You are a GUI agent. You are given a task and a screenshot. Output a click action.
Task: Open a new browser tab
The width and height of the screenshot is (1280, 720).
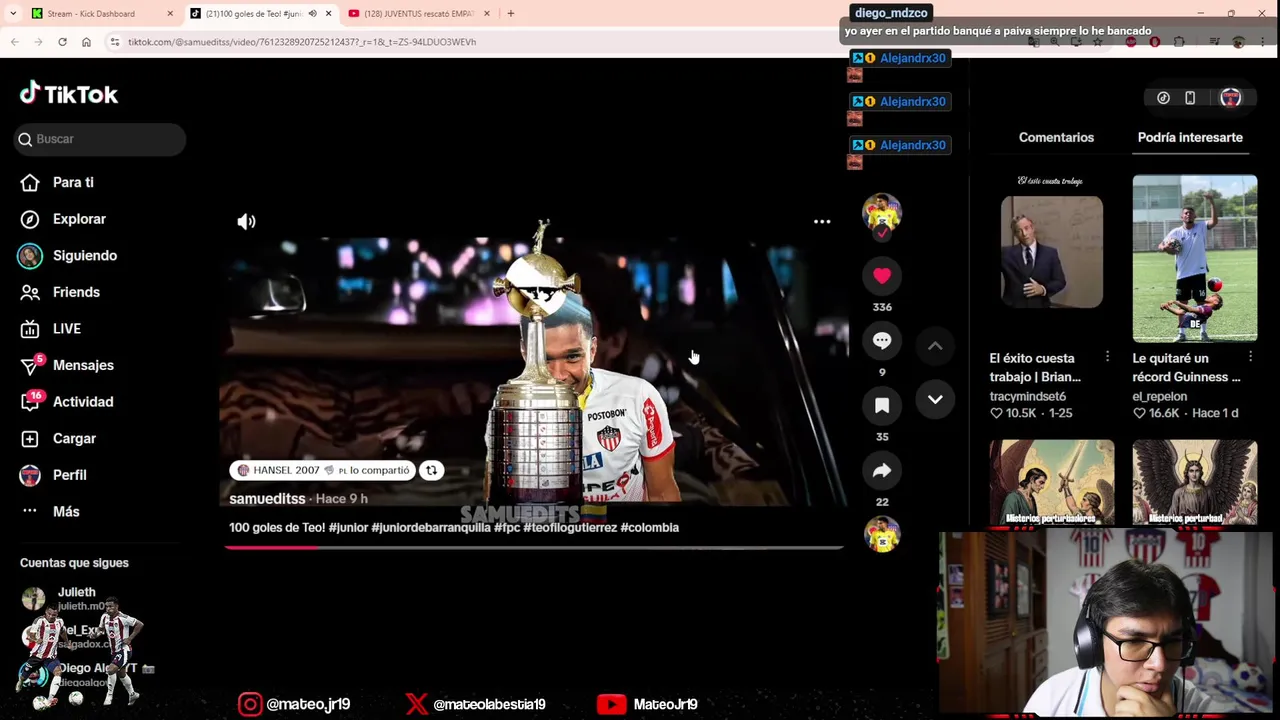(x=511, y=14)
